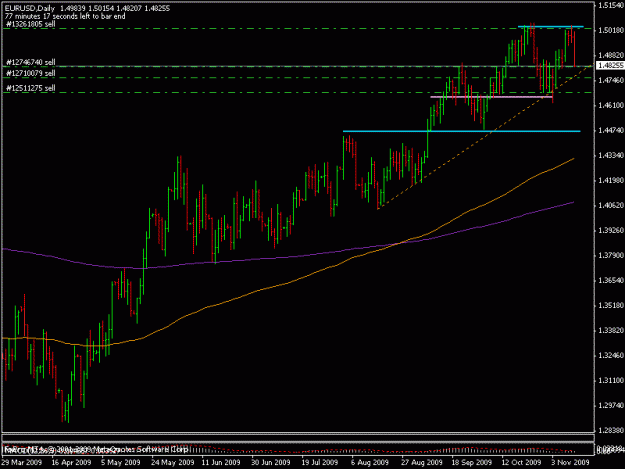
Task: Click the current price tag 1.48255
Action: (610, 65)
